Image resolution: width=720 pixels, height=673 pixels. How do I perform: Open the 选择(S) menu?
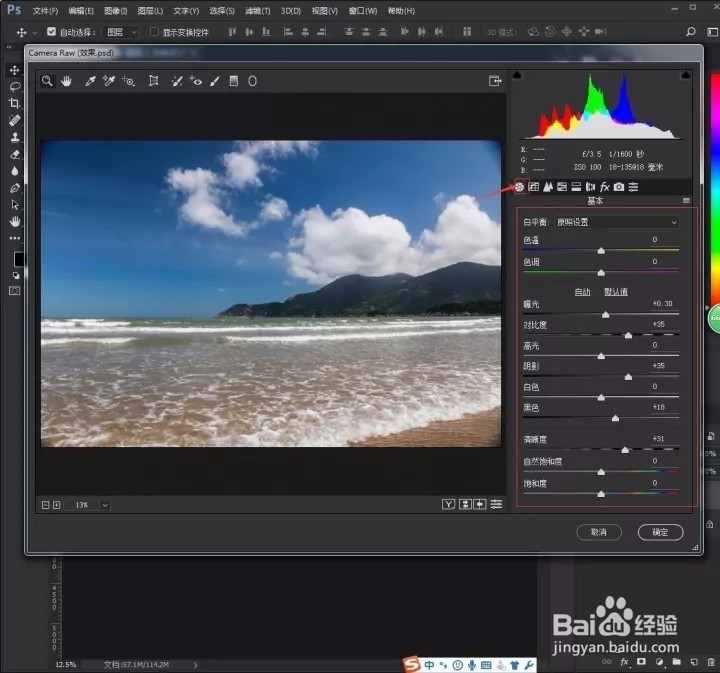pos(222,11)
